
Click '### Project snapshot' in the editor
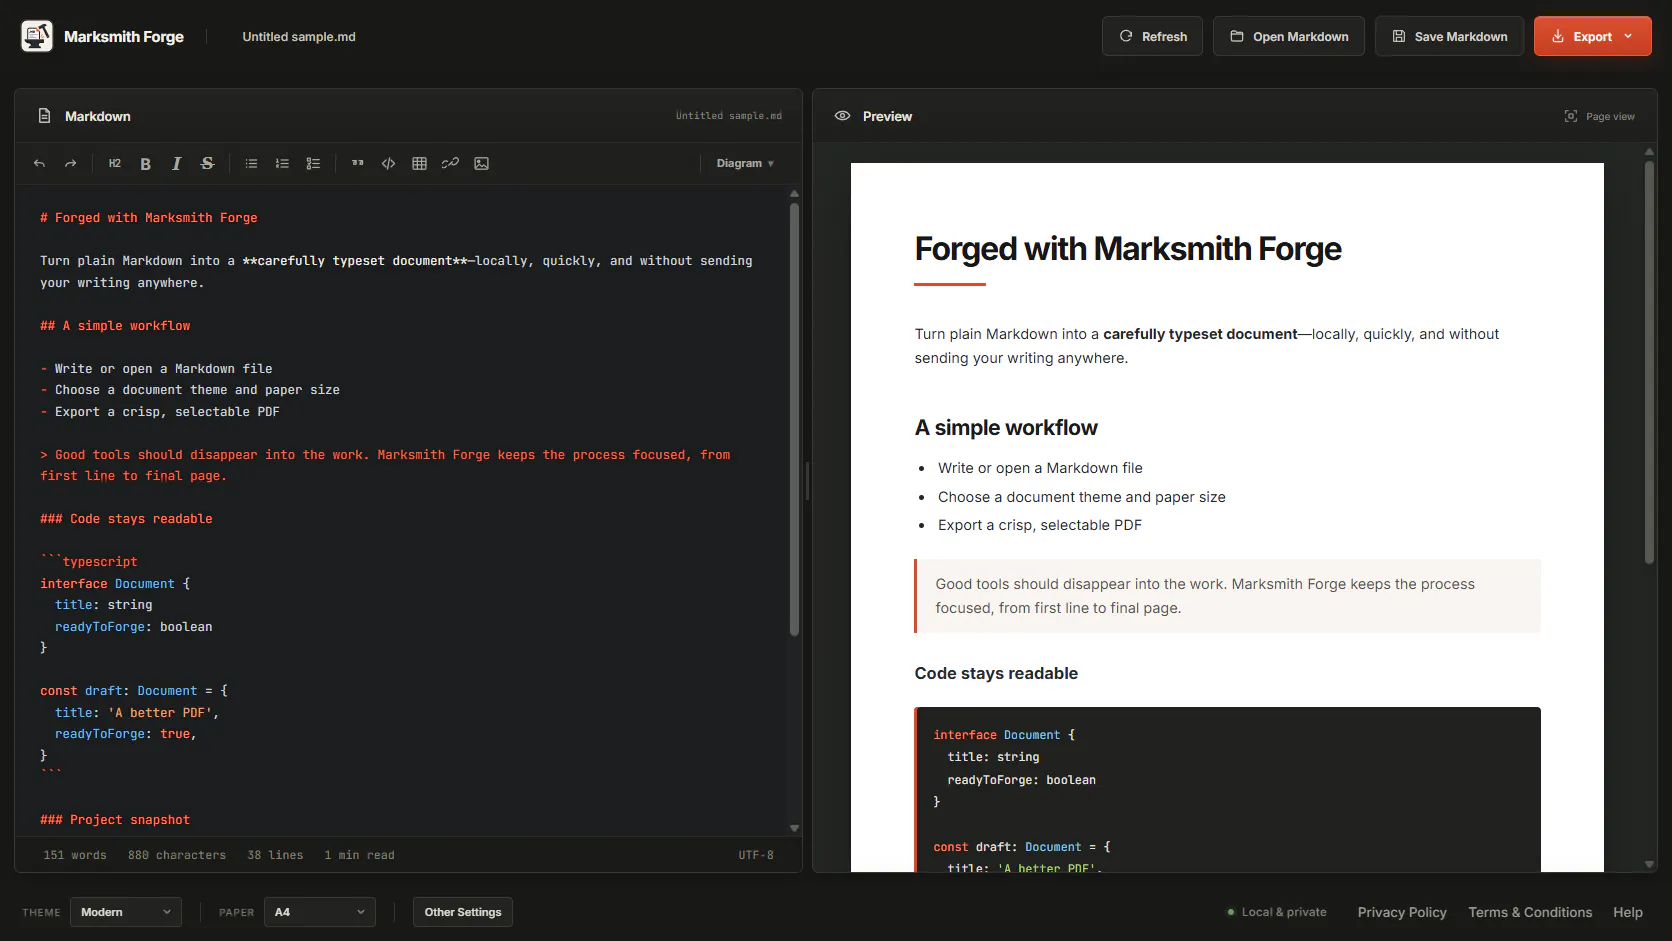point(115,820)
